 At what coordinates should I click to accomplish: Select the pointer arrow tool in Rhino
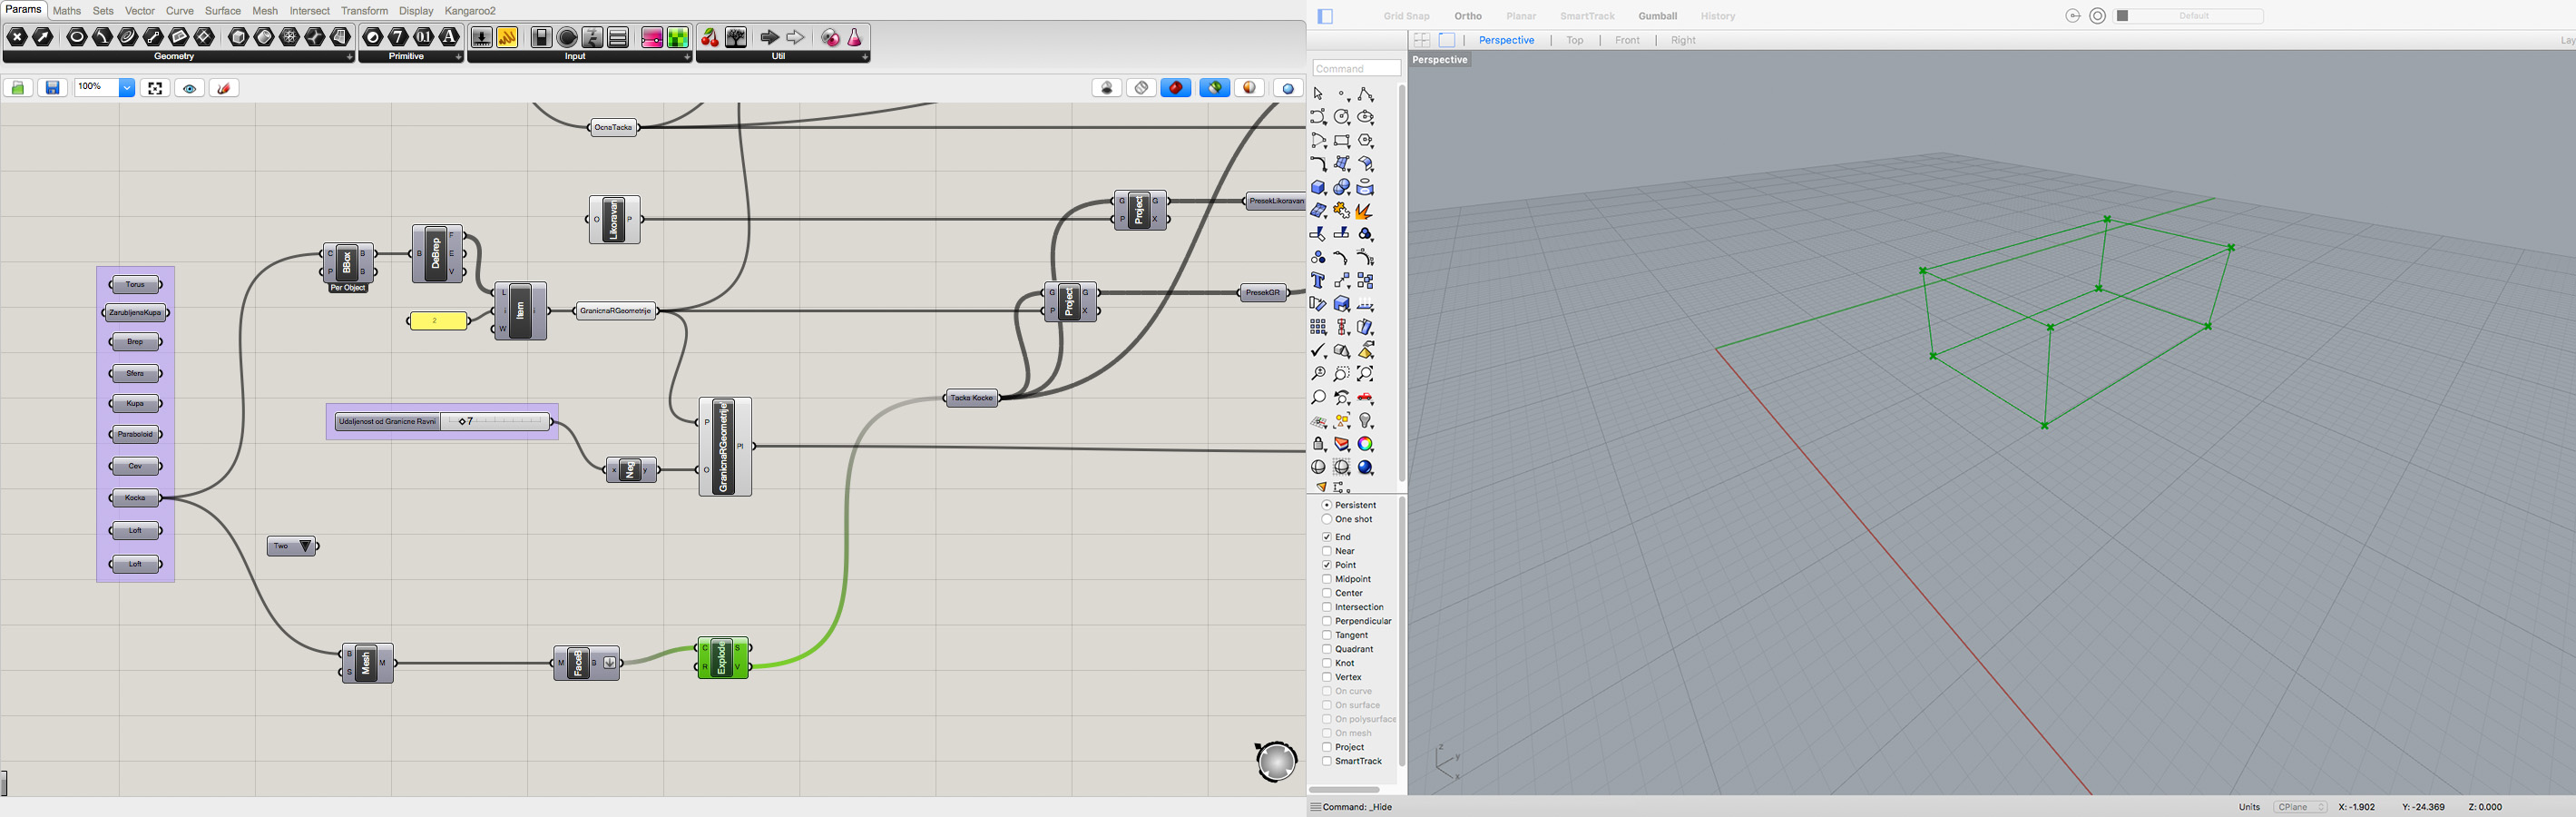pos(1318,94)
